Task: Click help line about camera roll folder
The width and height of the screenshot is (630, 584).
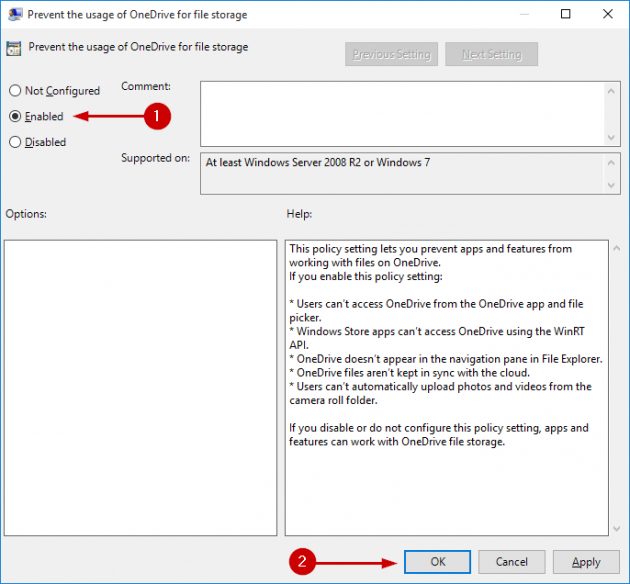Action: pyautogui.click(x=440, y=393)
